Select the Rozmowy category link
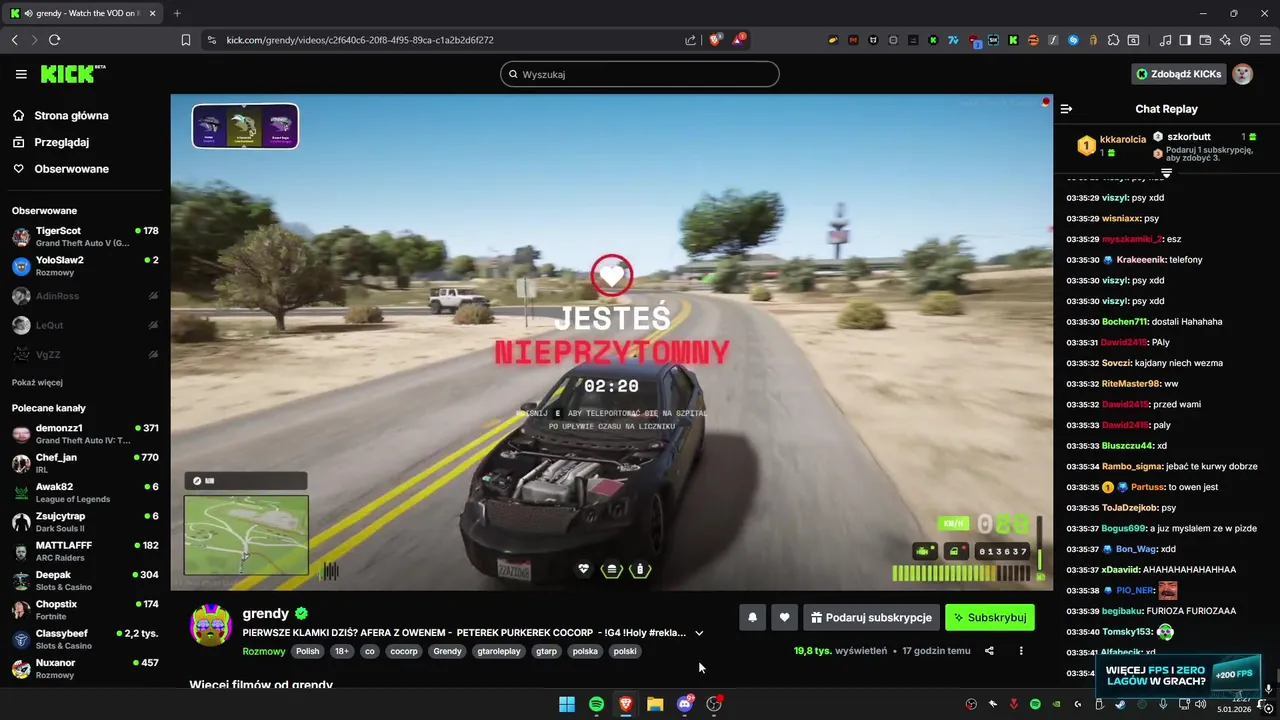The width and height of the screenshot is (1280, 720). click(264, 651)
